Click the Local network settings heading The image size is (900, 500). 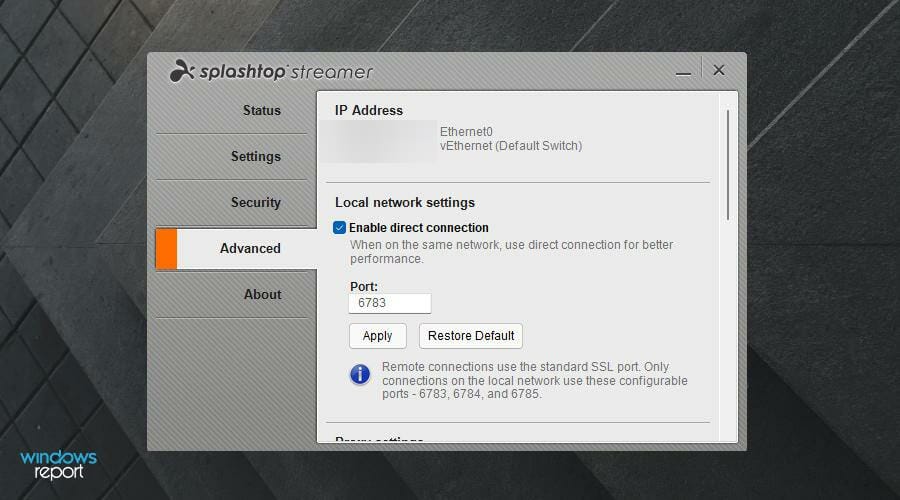(x=405, y=203)
